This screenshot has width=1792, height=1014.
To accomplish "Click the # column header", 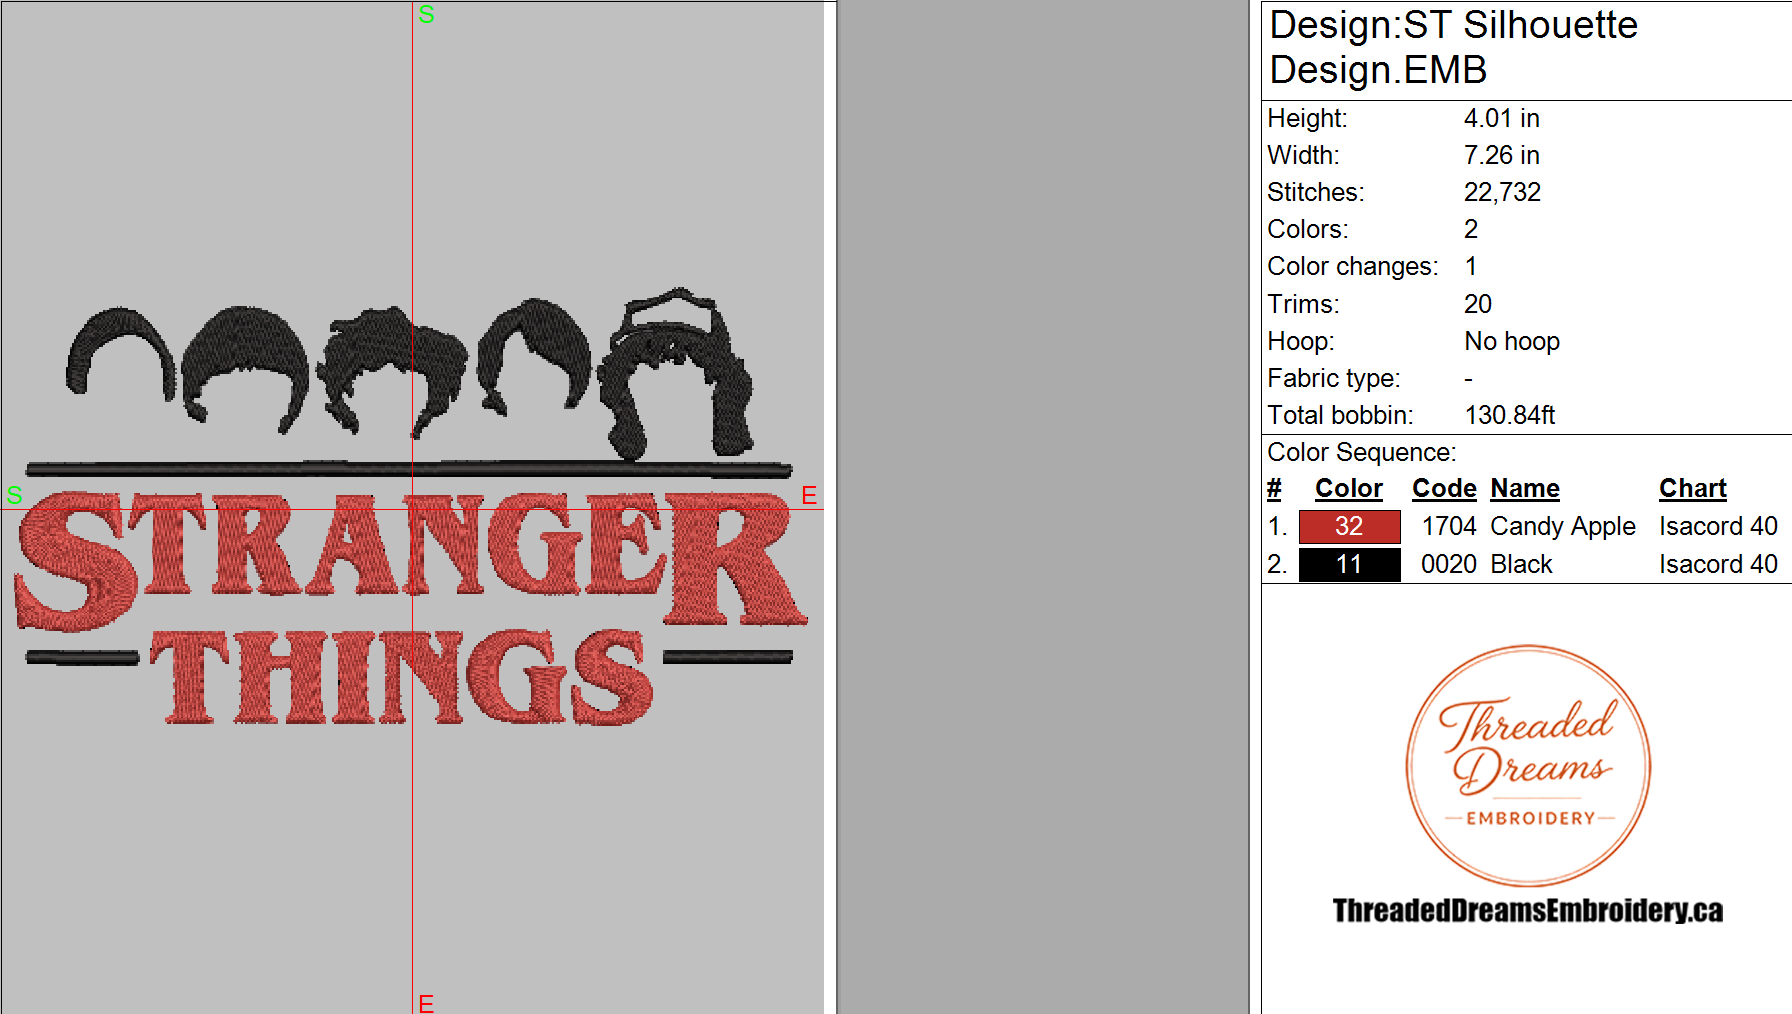I will [x=1274, y=488].
